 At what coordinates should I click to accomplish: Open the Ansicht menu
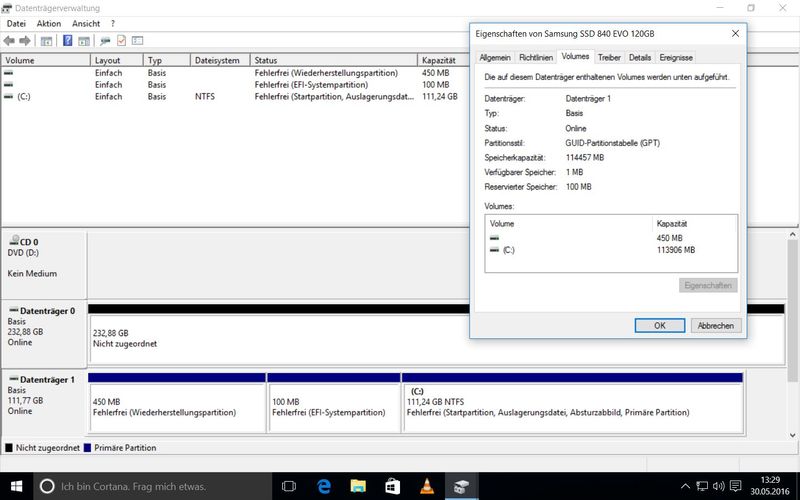point(86,23)
